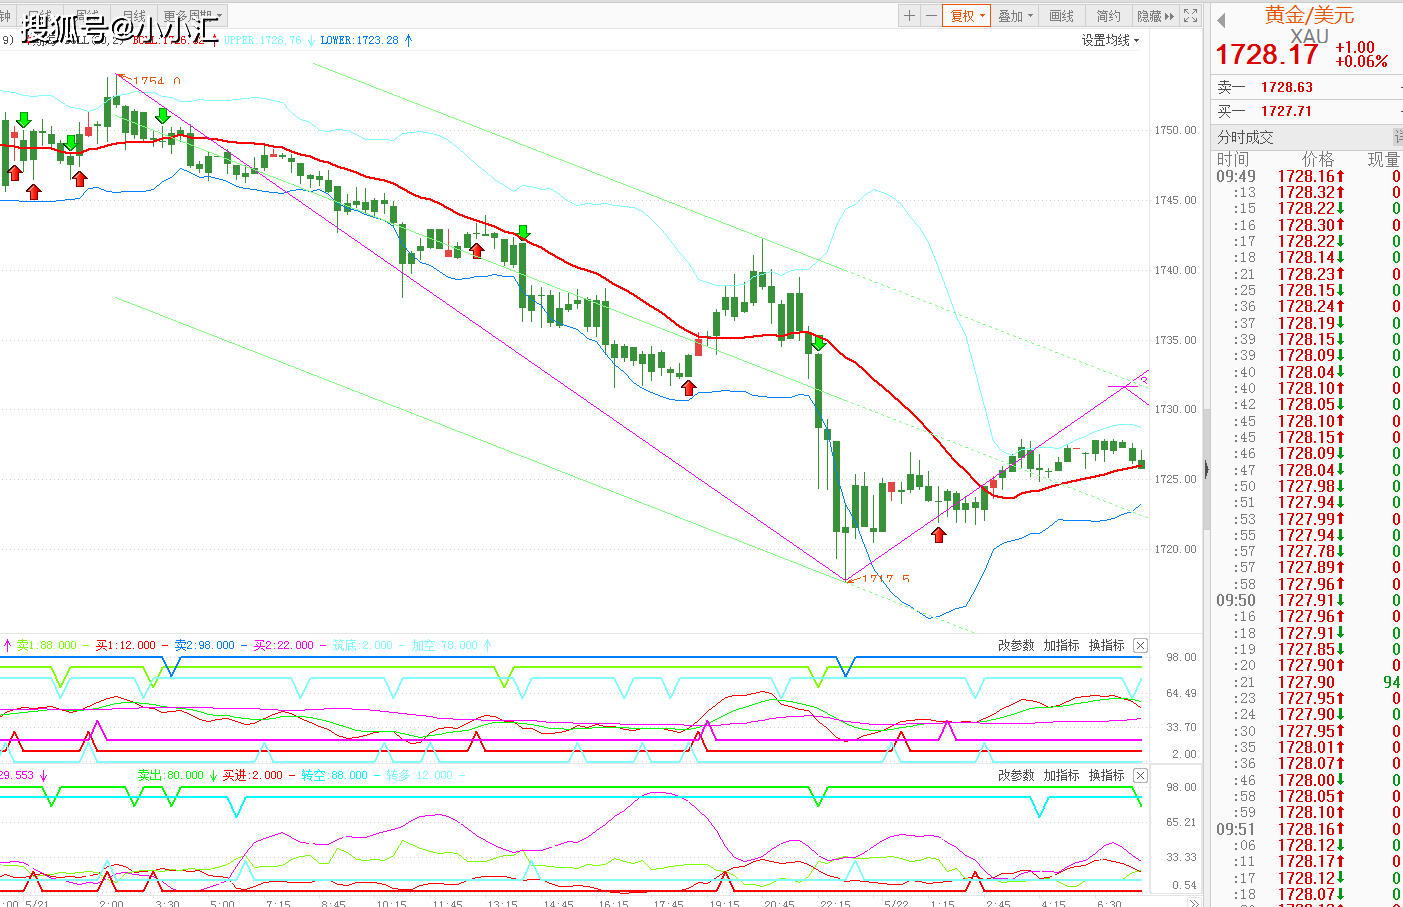The image size is (1403, 907).
Task: Click 换指标 in the 卖出/买进 indicator panel
Action: (1106, 775)
